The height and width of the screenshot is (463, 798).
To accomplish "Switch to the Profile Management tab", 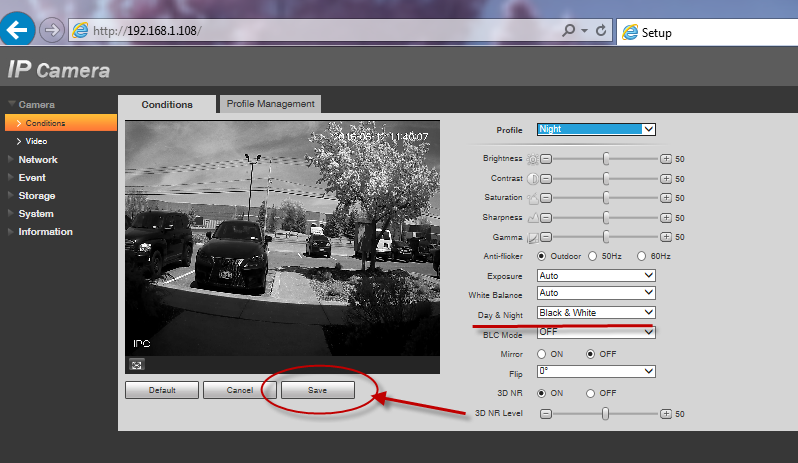I will (270, 103).
